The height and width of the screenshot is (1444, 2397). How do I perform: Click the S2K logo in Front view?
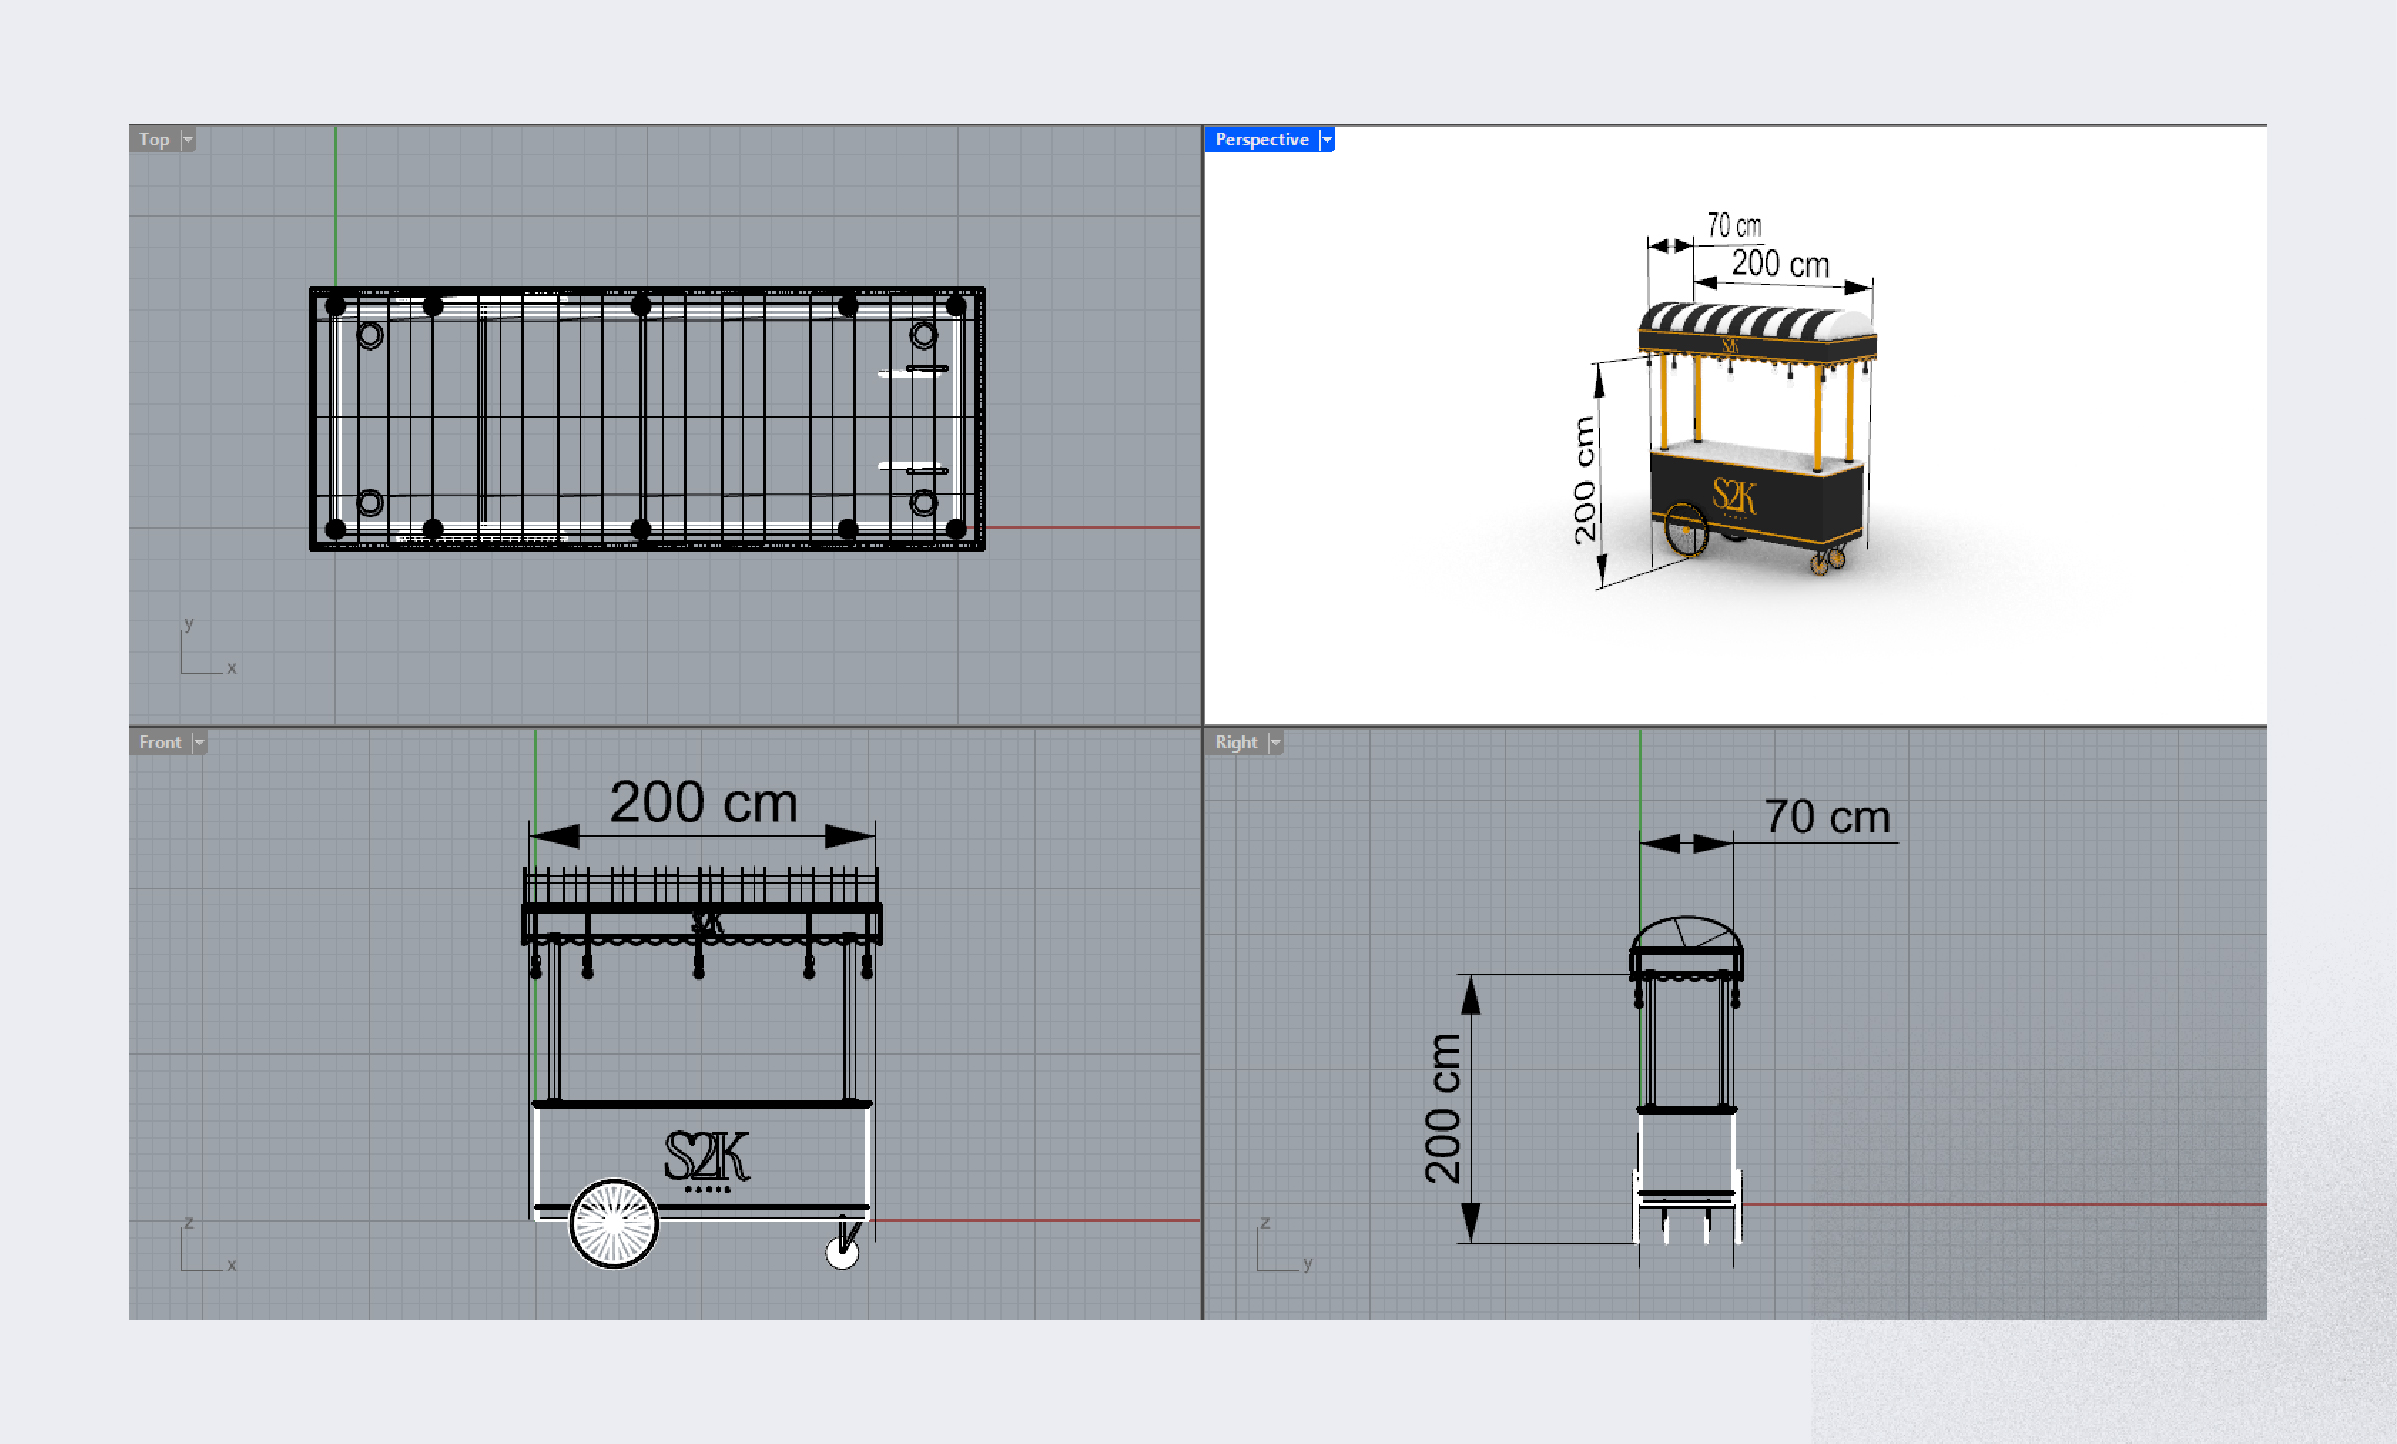707,1159
